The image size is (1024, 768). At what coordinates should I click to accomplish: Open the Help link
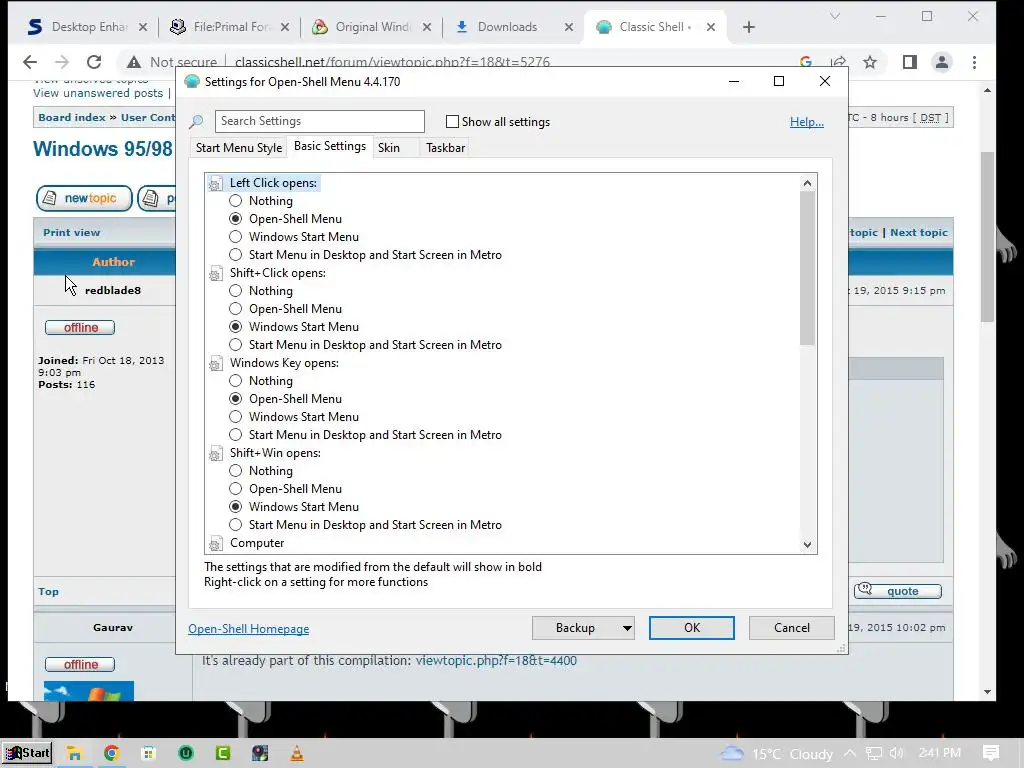coord(807,122)
